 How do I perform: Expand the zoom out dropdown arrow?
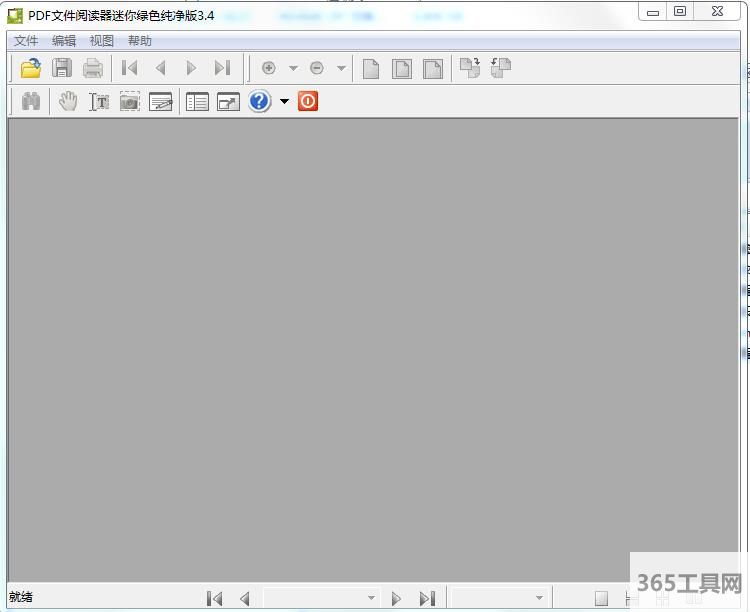click(x=341, y=68)
